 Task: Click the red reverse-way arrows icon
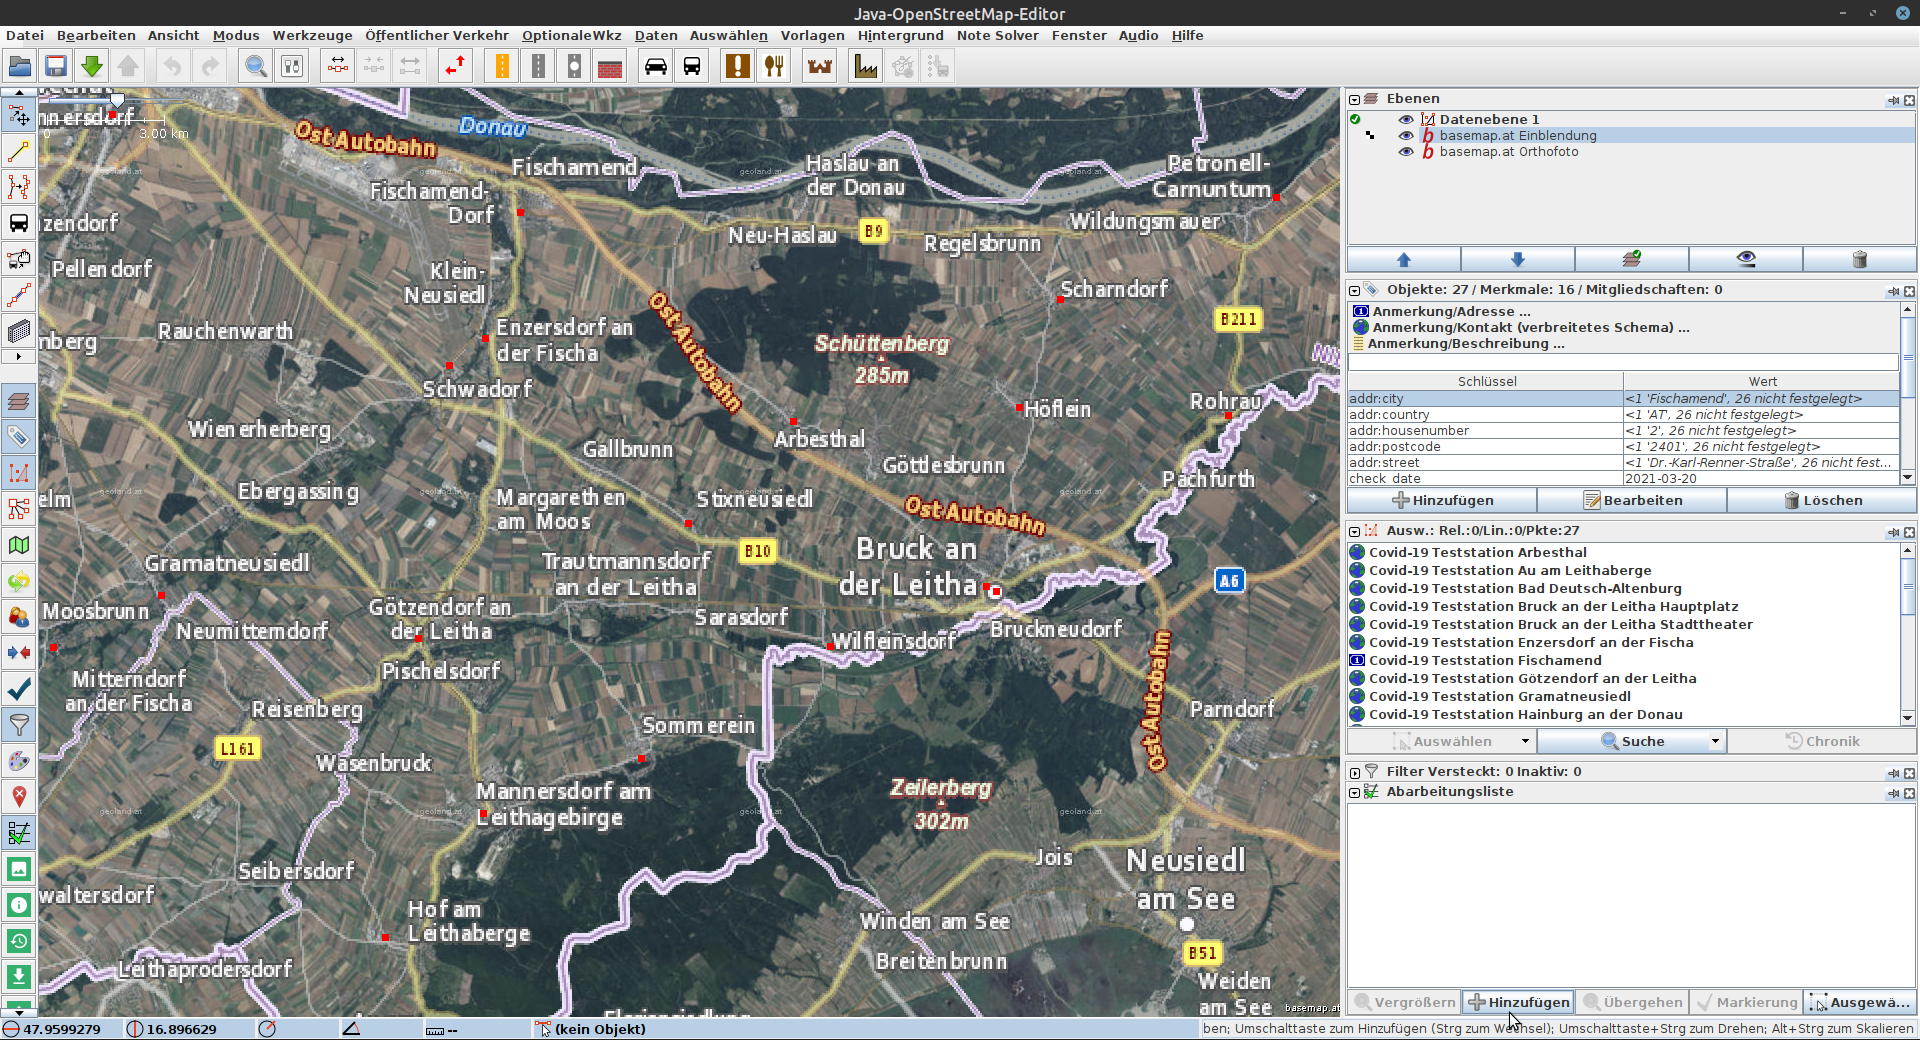tap(456, 67)
